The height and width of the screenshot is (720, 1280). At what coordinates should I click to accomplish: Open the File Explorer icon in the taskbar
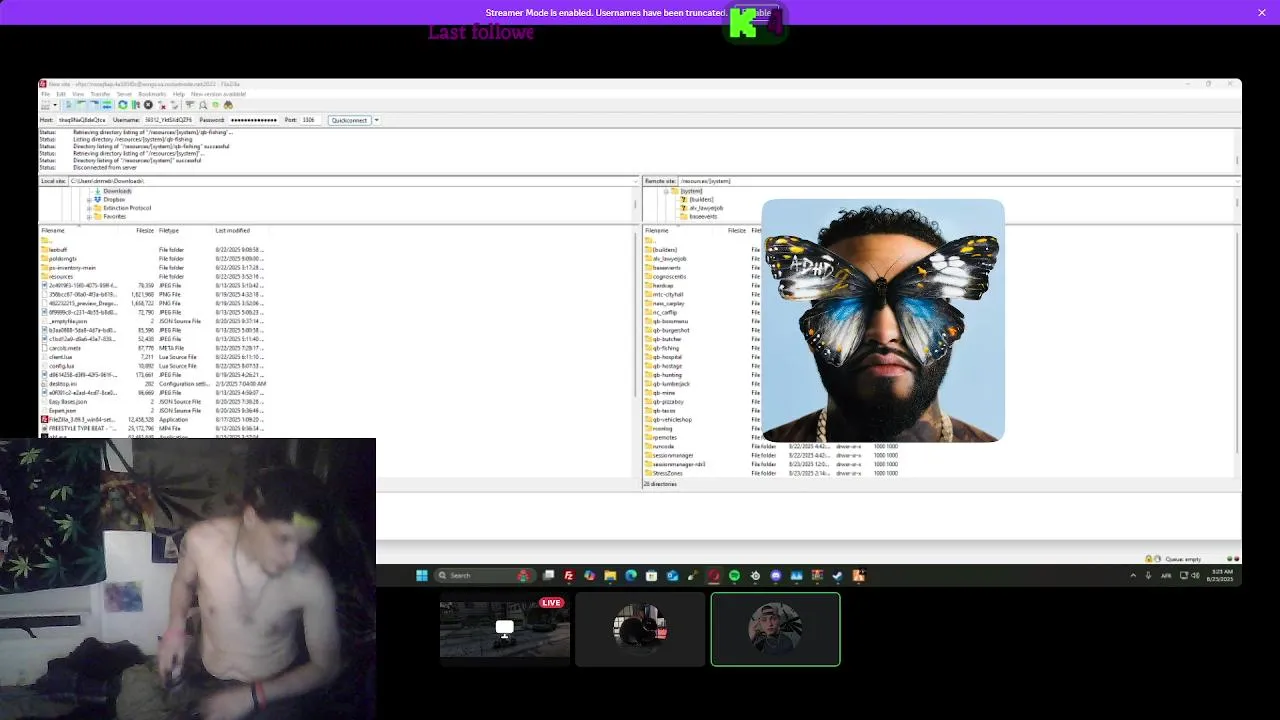(610, 575)
